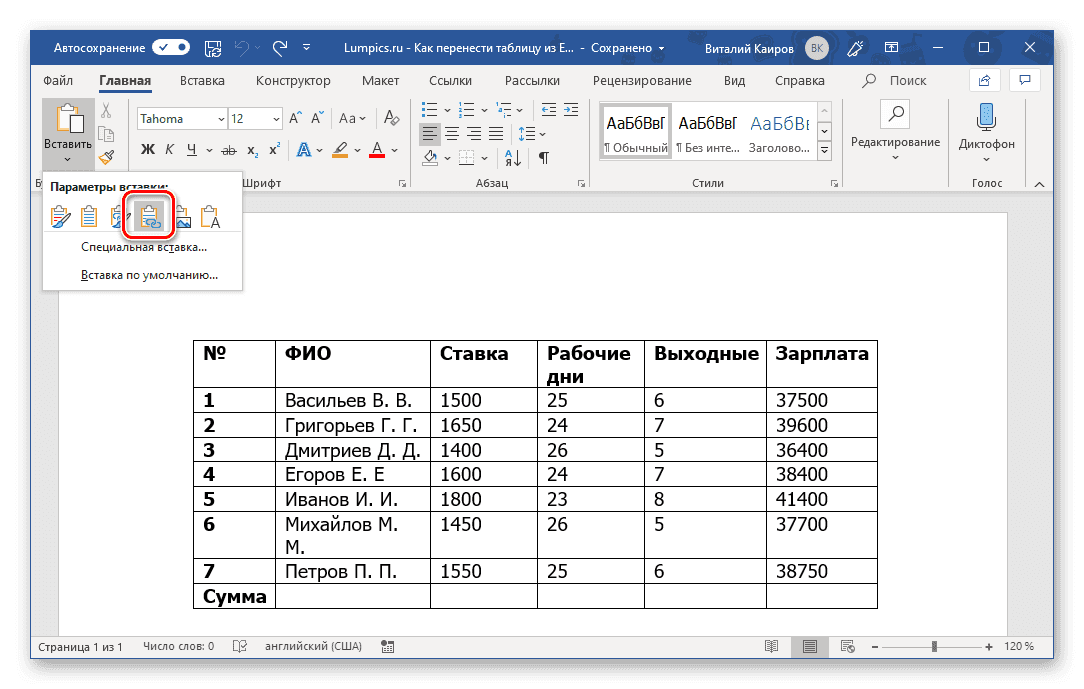This screenshot has height=689, width=1084.
Task: Toggle Автосохранение switch off
Action: (x=170, y=47)
